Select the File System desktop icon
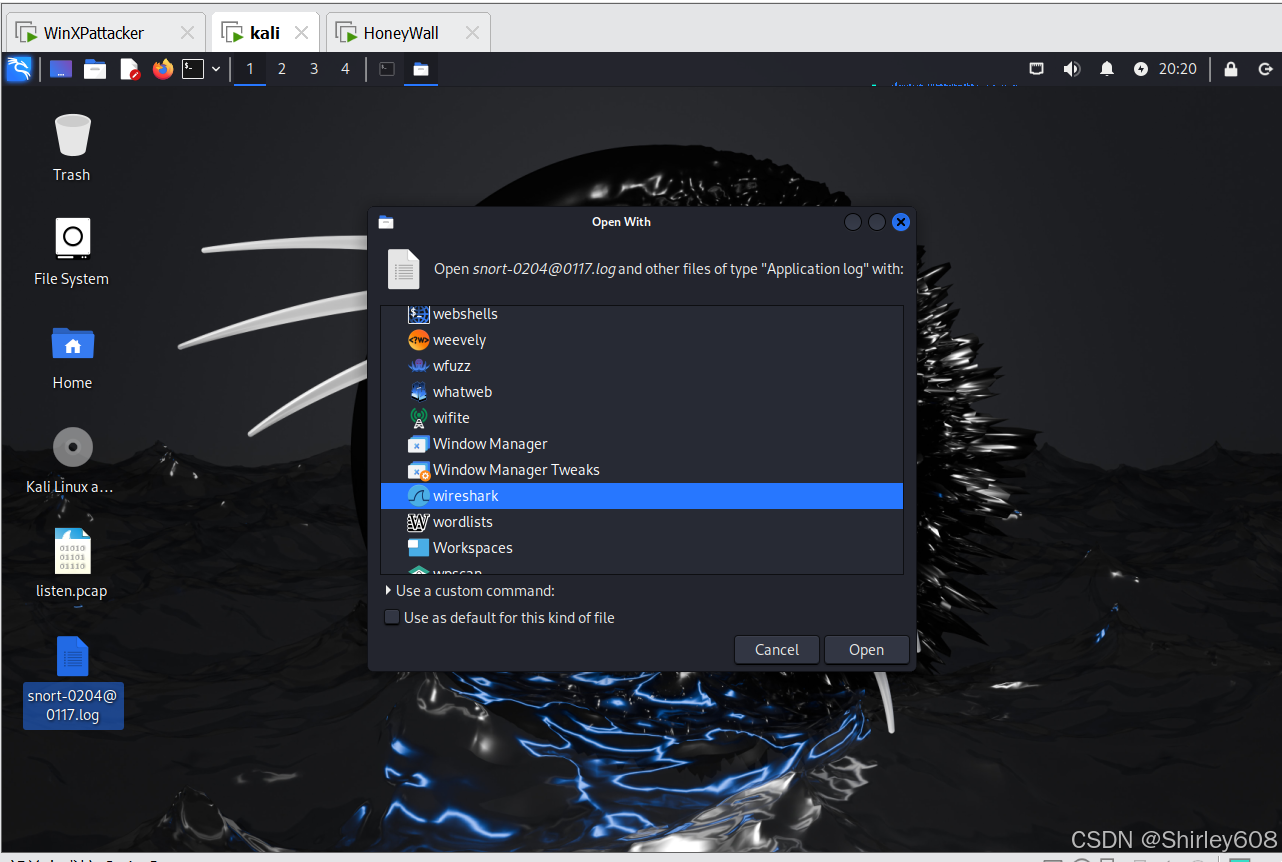 click(x=72, y=252)
